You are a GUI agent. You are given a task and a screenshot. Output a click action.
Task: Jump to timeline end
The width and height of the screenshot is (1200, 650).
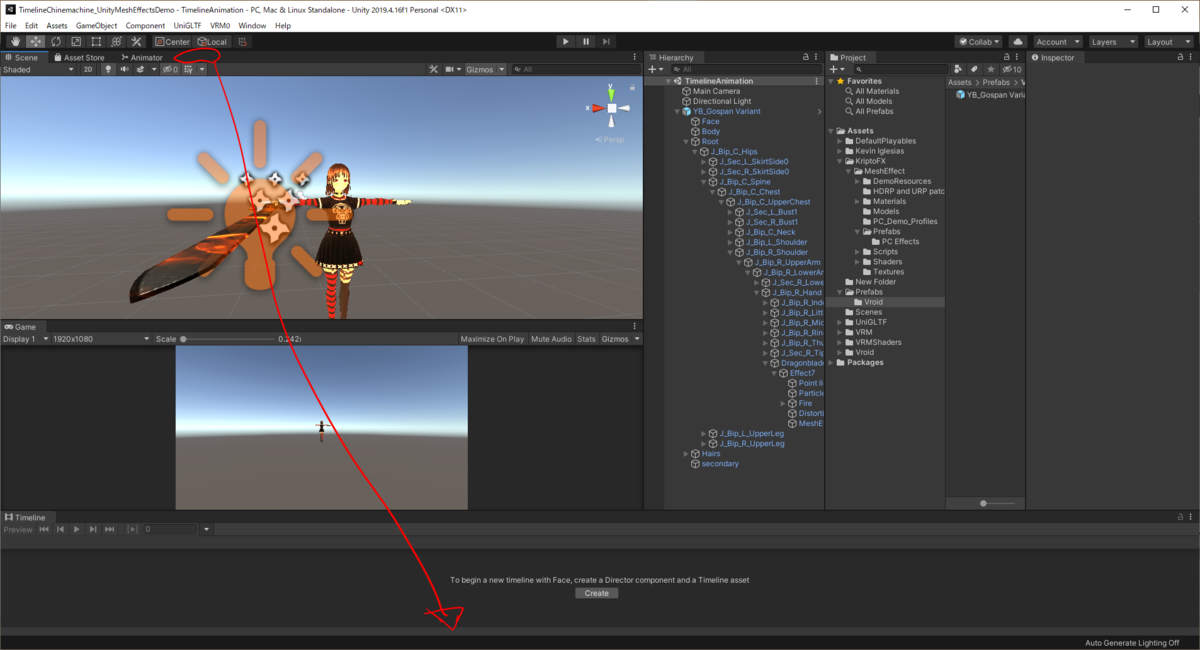coord(109,529)
